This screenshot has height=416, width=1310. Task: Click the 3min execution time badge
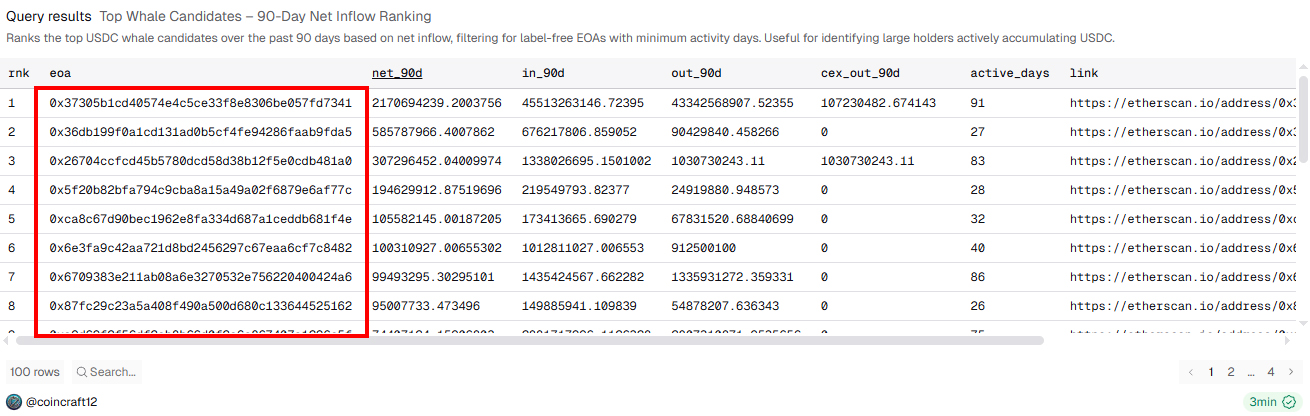pos(1264,402)
